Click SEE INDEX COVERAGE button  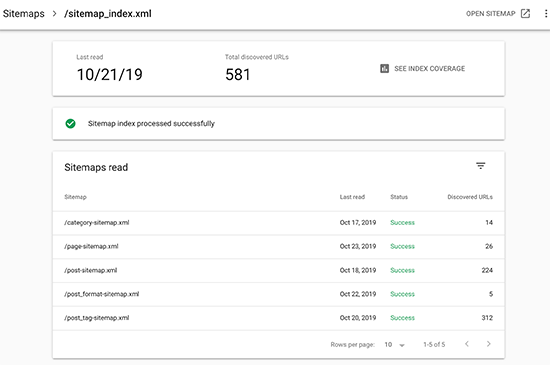[423, 68]
